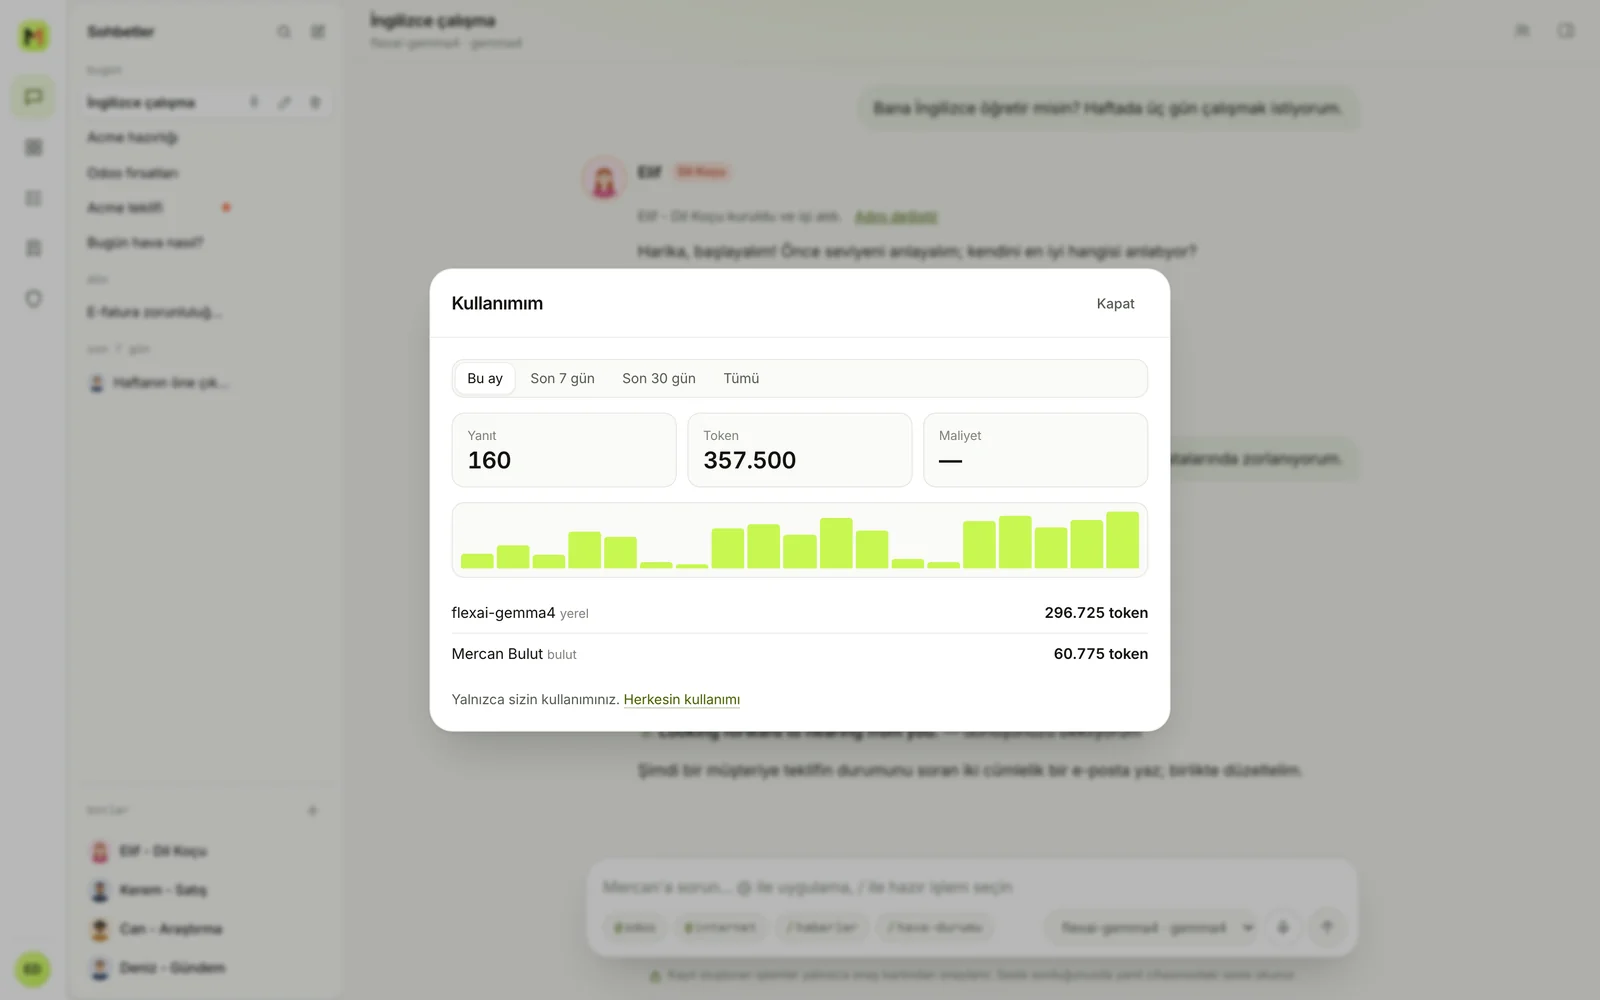1600x1000 pixels.
Task: Click the 296.725 token value
Action: pyautogui.click(x=1096, y=613)
